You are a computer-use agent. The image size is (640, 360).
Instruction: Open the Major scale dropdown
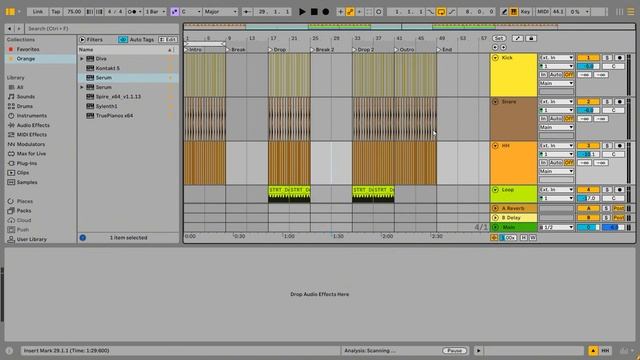pos(220,12)
